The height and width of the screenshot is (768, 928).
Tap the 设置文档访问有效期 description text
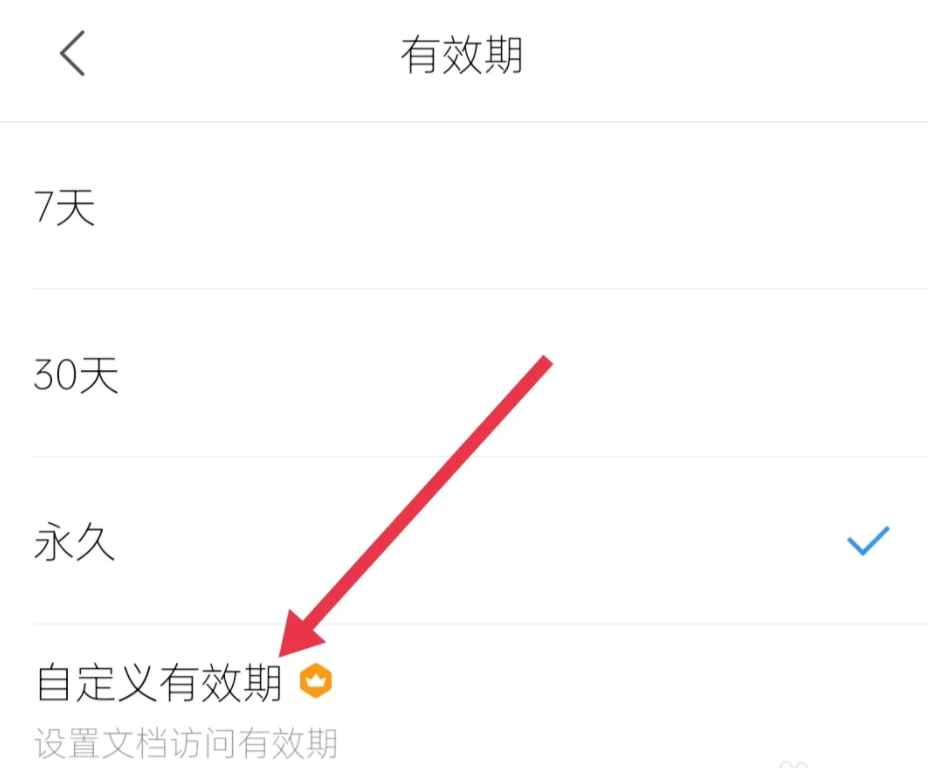pos(186,743)
